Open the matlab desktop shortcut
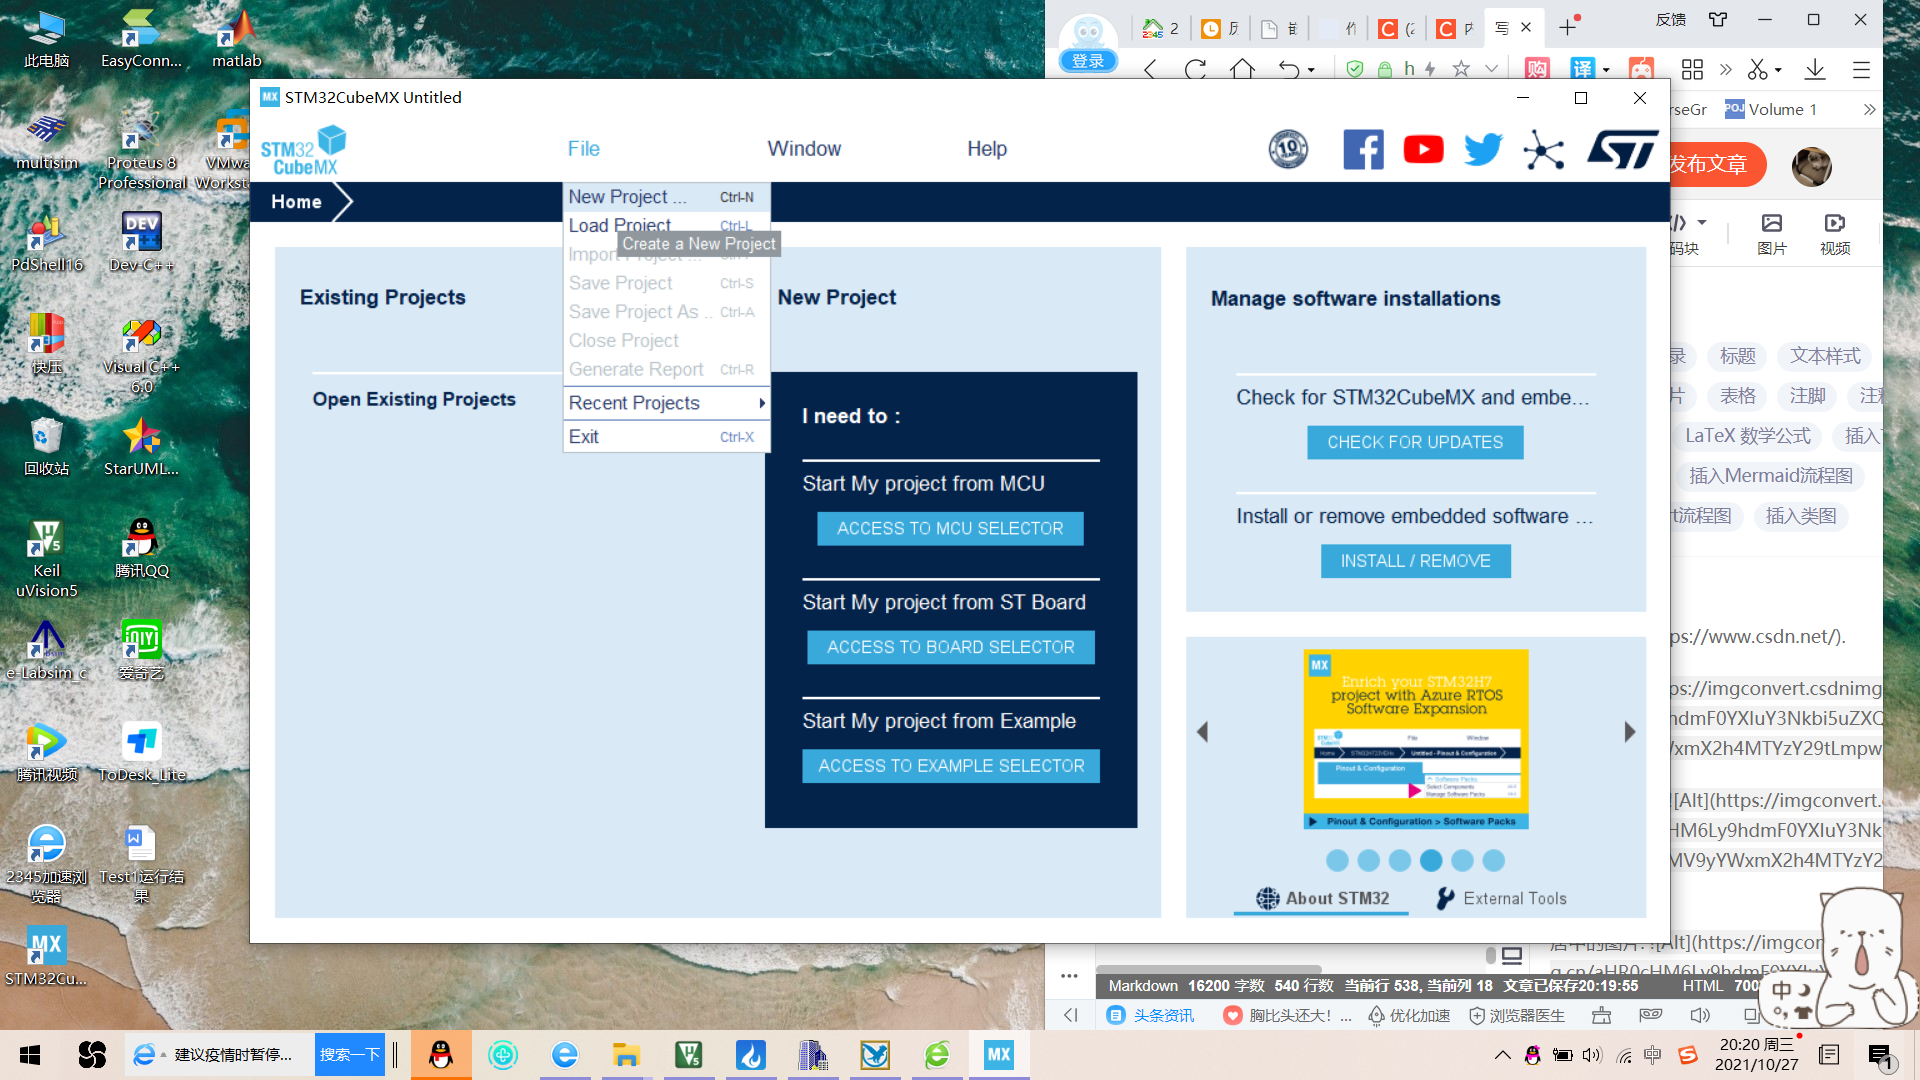1920x1080 pixels. click(237, 38)
